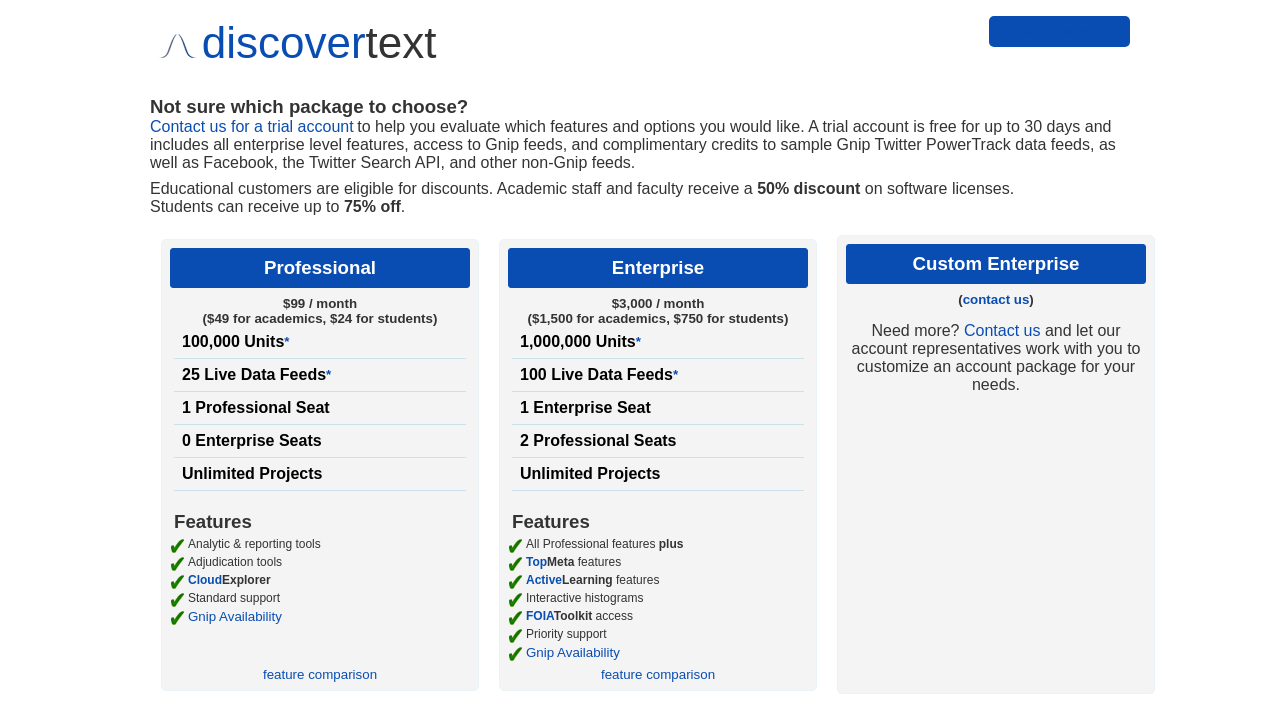Click '1 Enterprise Seat' row
This screenshot has height=720, width=1280.
point(658,408)
